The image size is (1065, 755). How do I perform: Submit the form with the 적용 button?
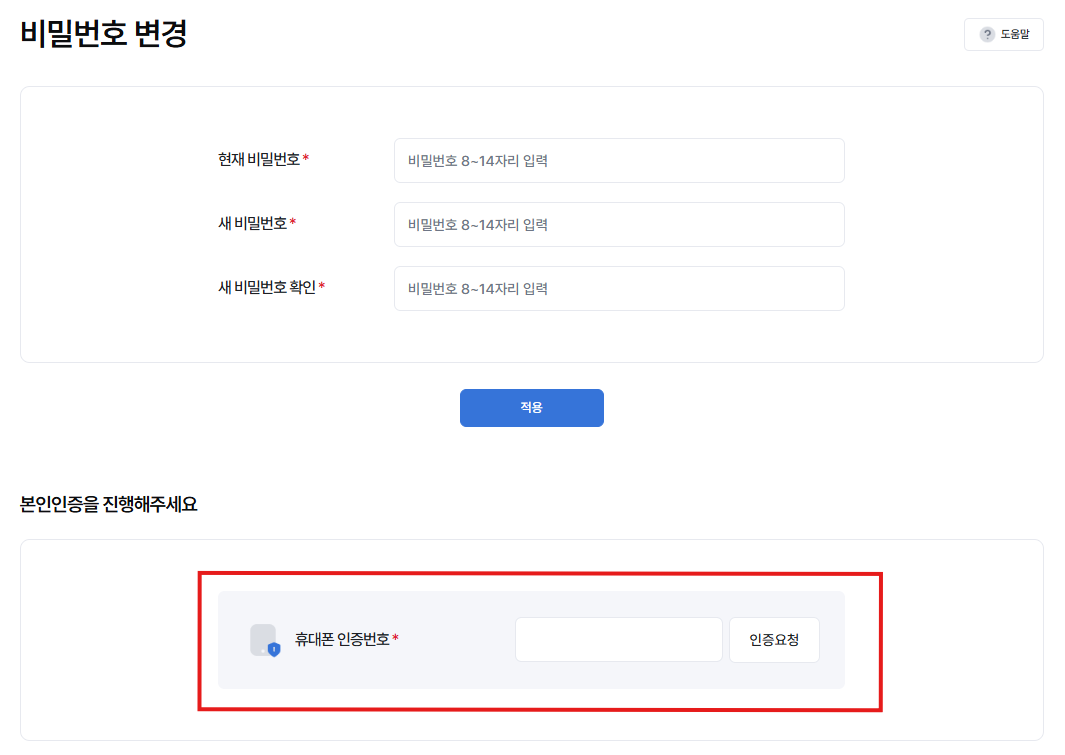[531, 407]
